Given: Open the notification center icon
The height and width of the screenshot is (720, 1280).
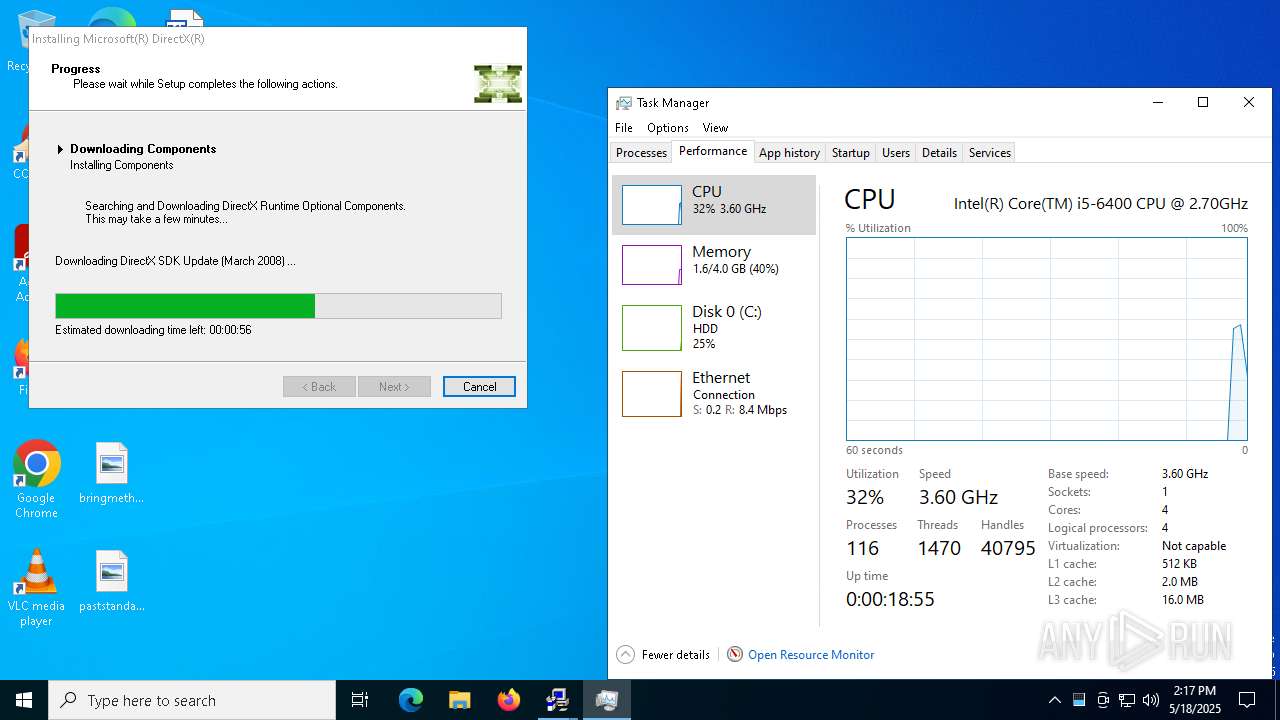Looking at the screenshot, I should pos(1247,700).
